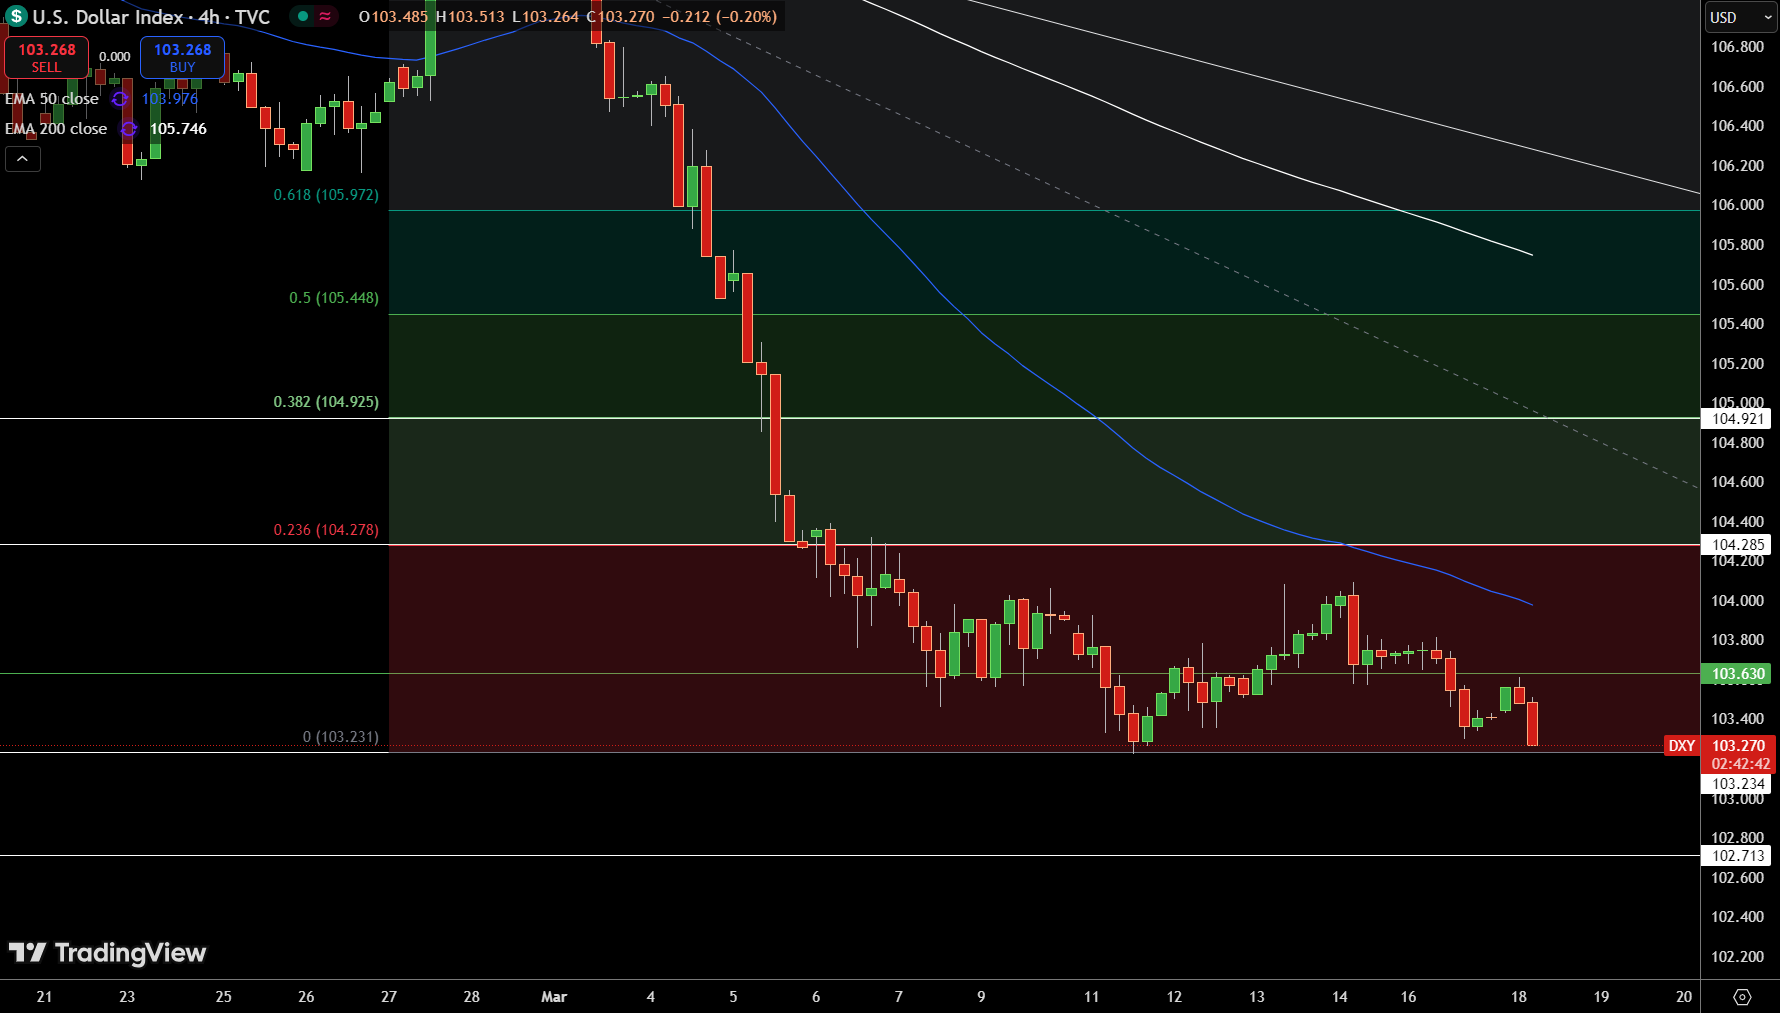
Task: Click date 11 on the time axis
Action: (1091, 997)
